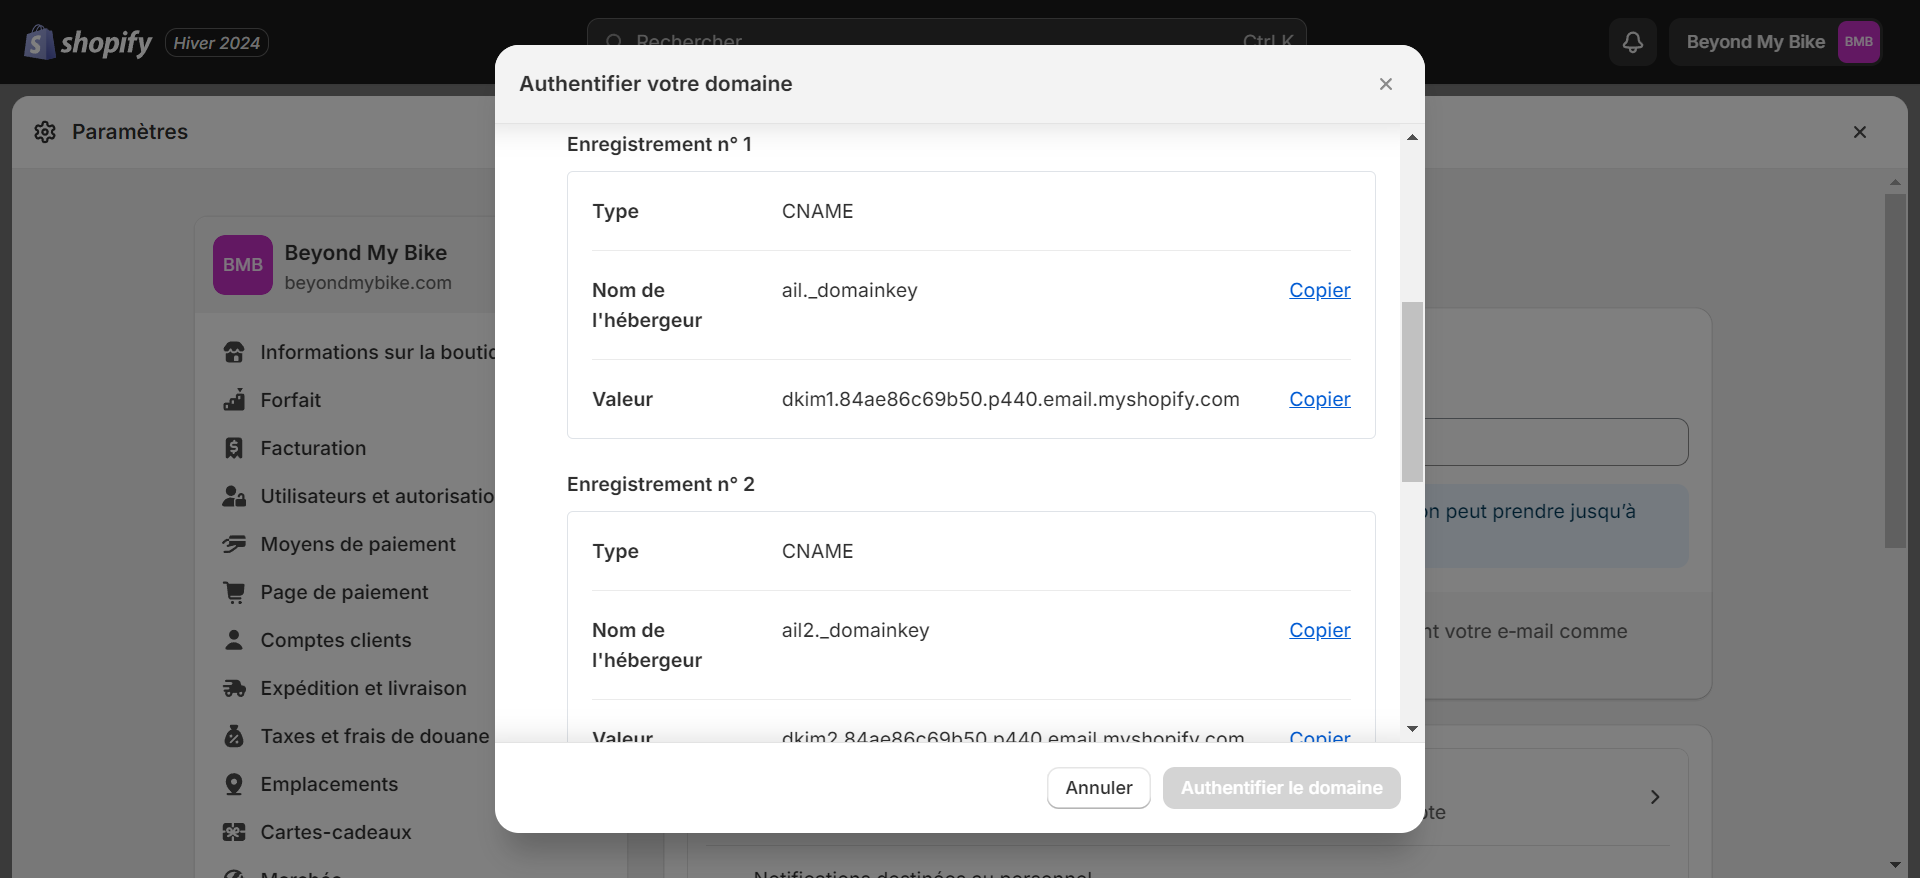Click the settings page scrollbar thumb

coord(1895,371)
